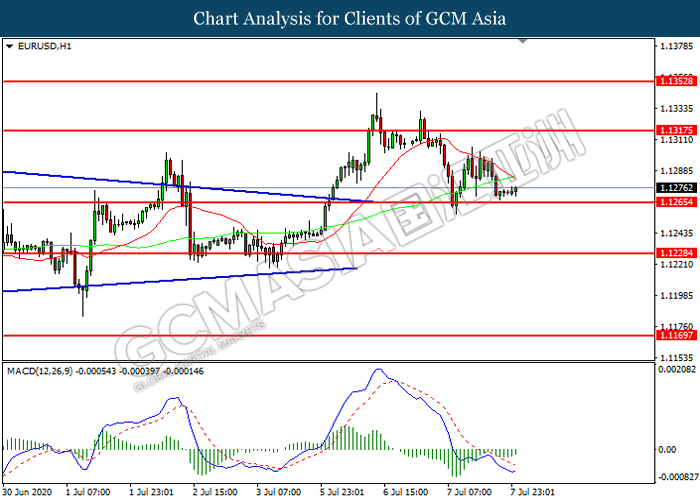This screenshot has width=700, height=500.
Task: Click the 7 Jul 07:00 time label
Action: [470, 492]
